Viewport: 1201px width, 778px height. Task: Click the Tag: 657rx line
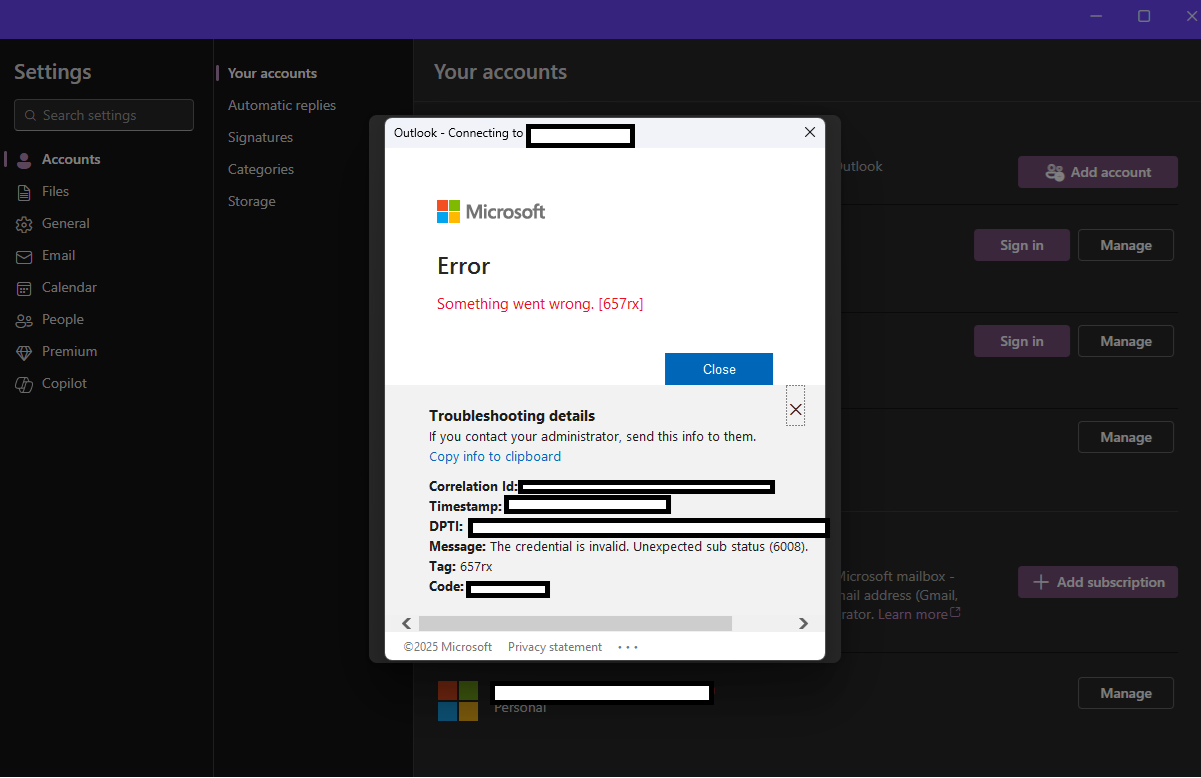coord(460,567)
